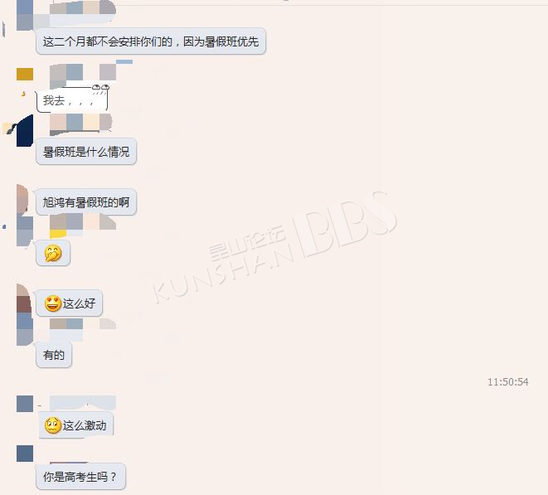Click the avatar beside the giggling emoji message
This screenshot has height=495, width=548.
tap(25, 231)
